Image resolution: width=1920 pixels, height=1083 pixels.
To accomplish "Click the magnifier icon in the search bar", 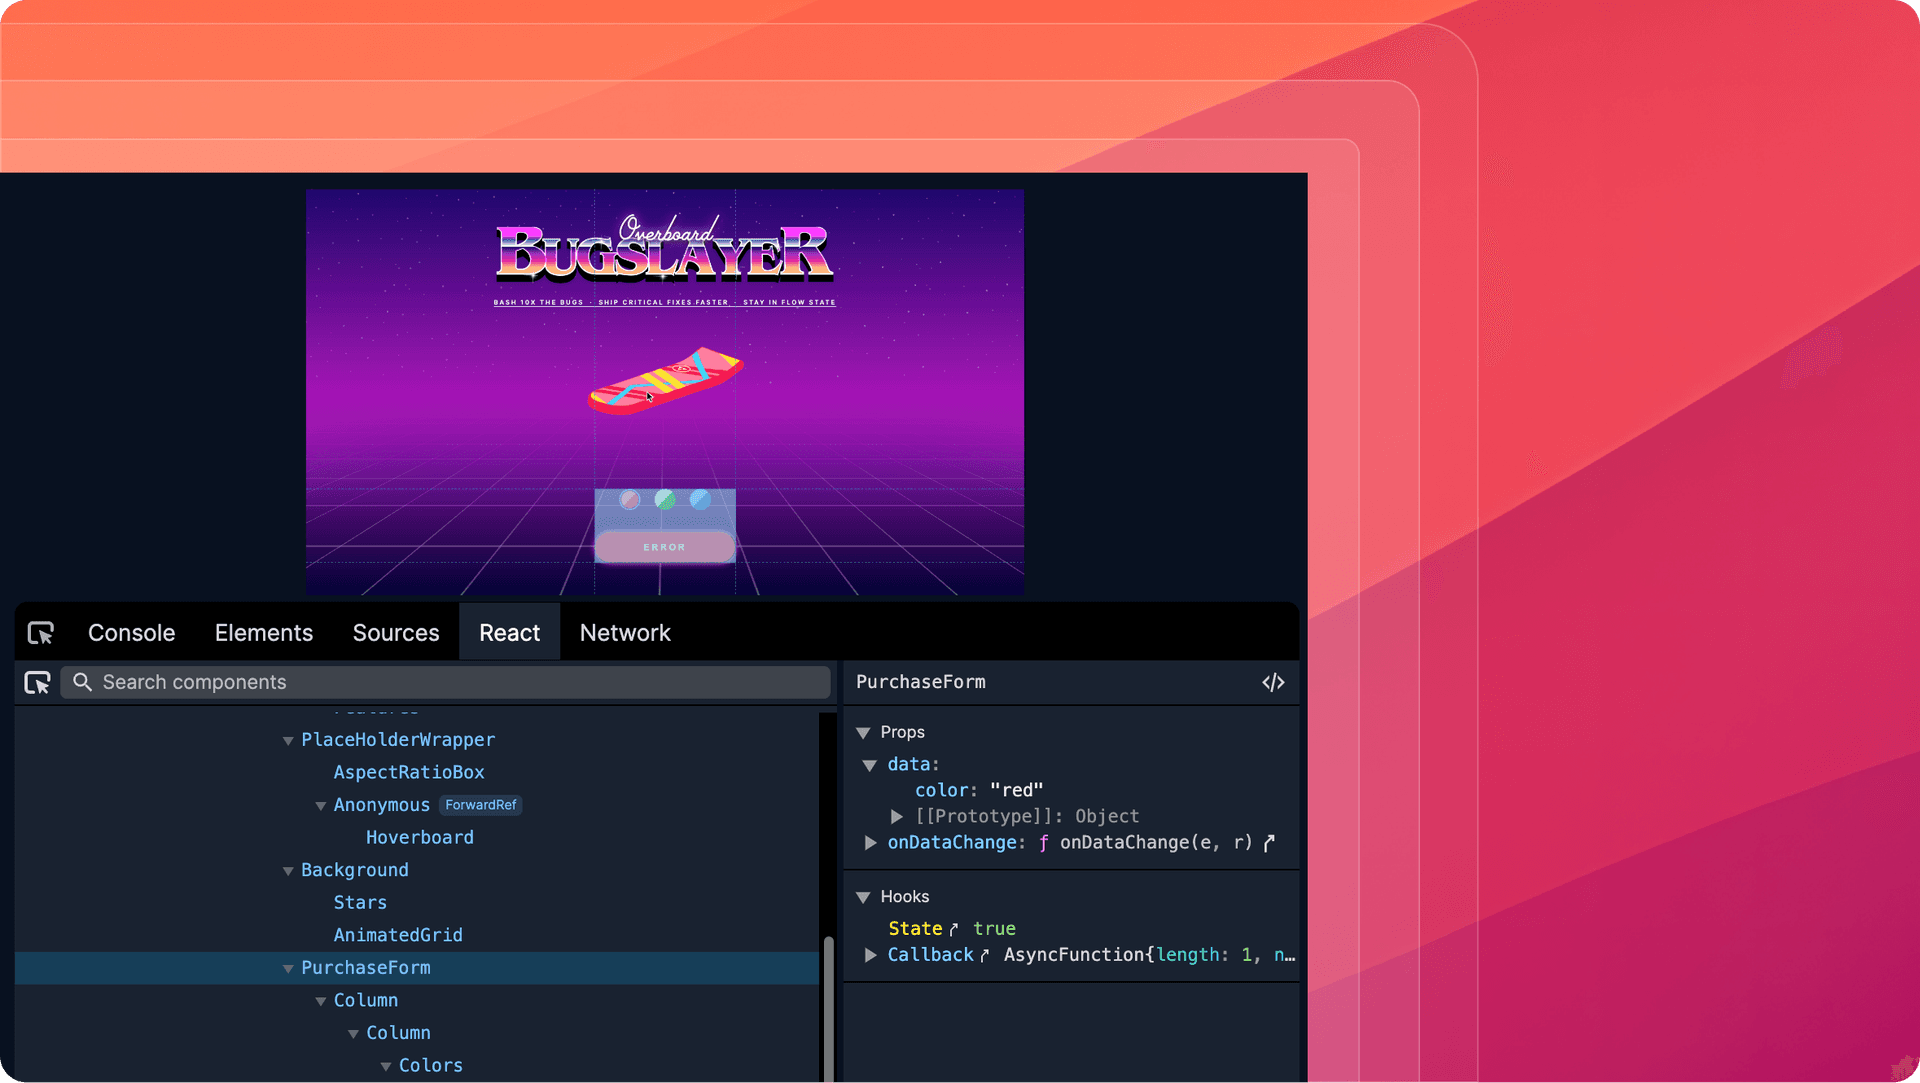I will click(x=82, y=682).
